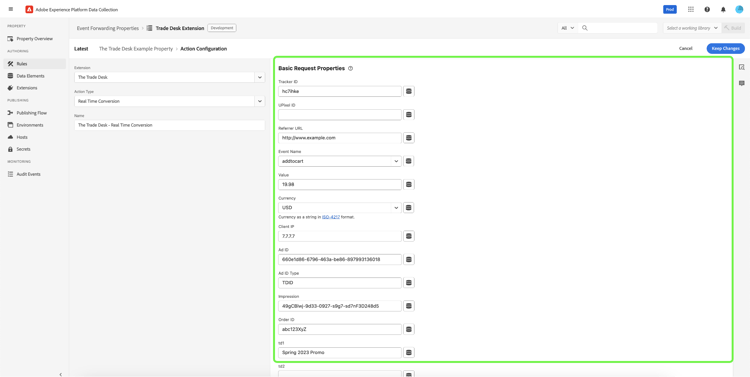The image size is (750, 377).
Task: Open the user profile avatar
Action: (739, 9)
